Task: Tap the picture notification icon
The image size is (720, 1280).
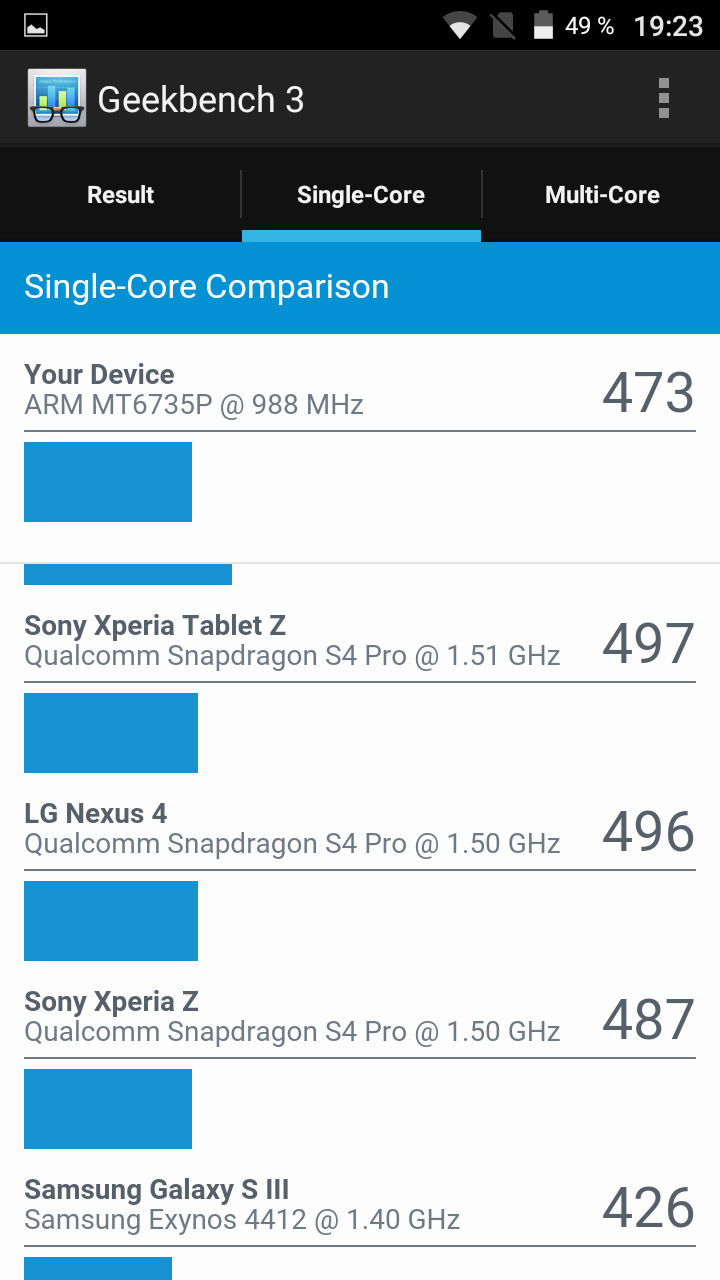Action: tap(37, 26)
